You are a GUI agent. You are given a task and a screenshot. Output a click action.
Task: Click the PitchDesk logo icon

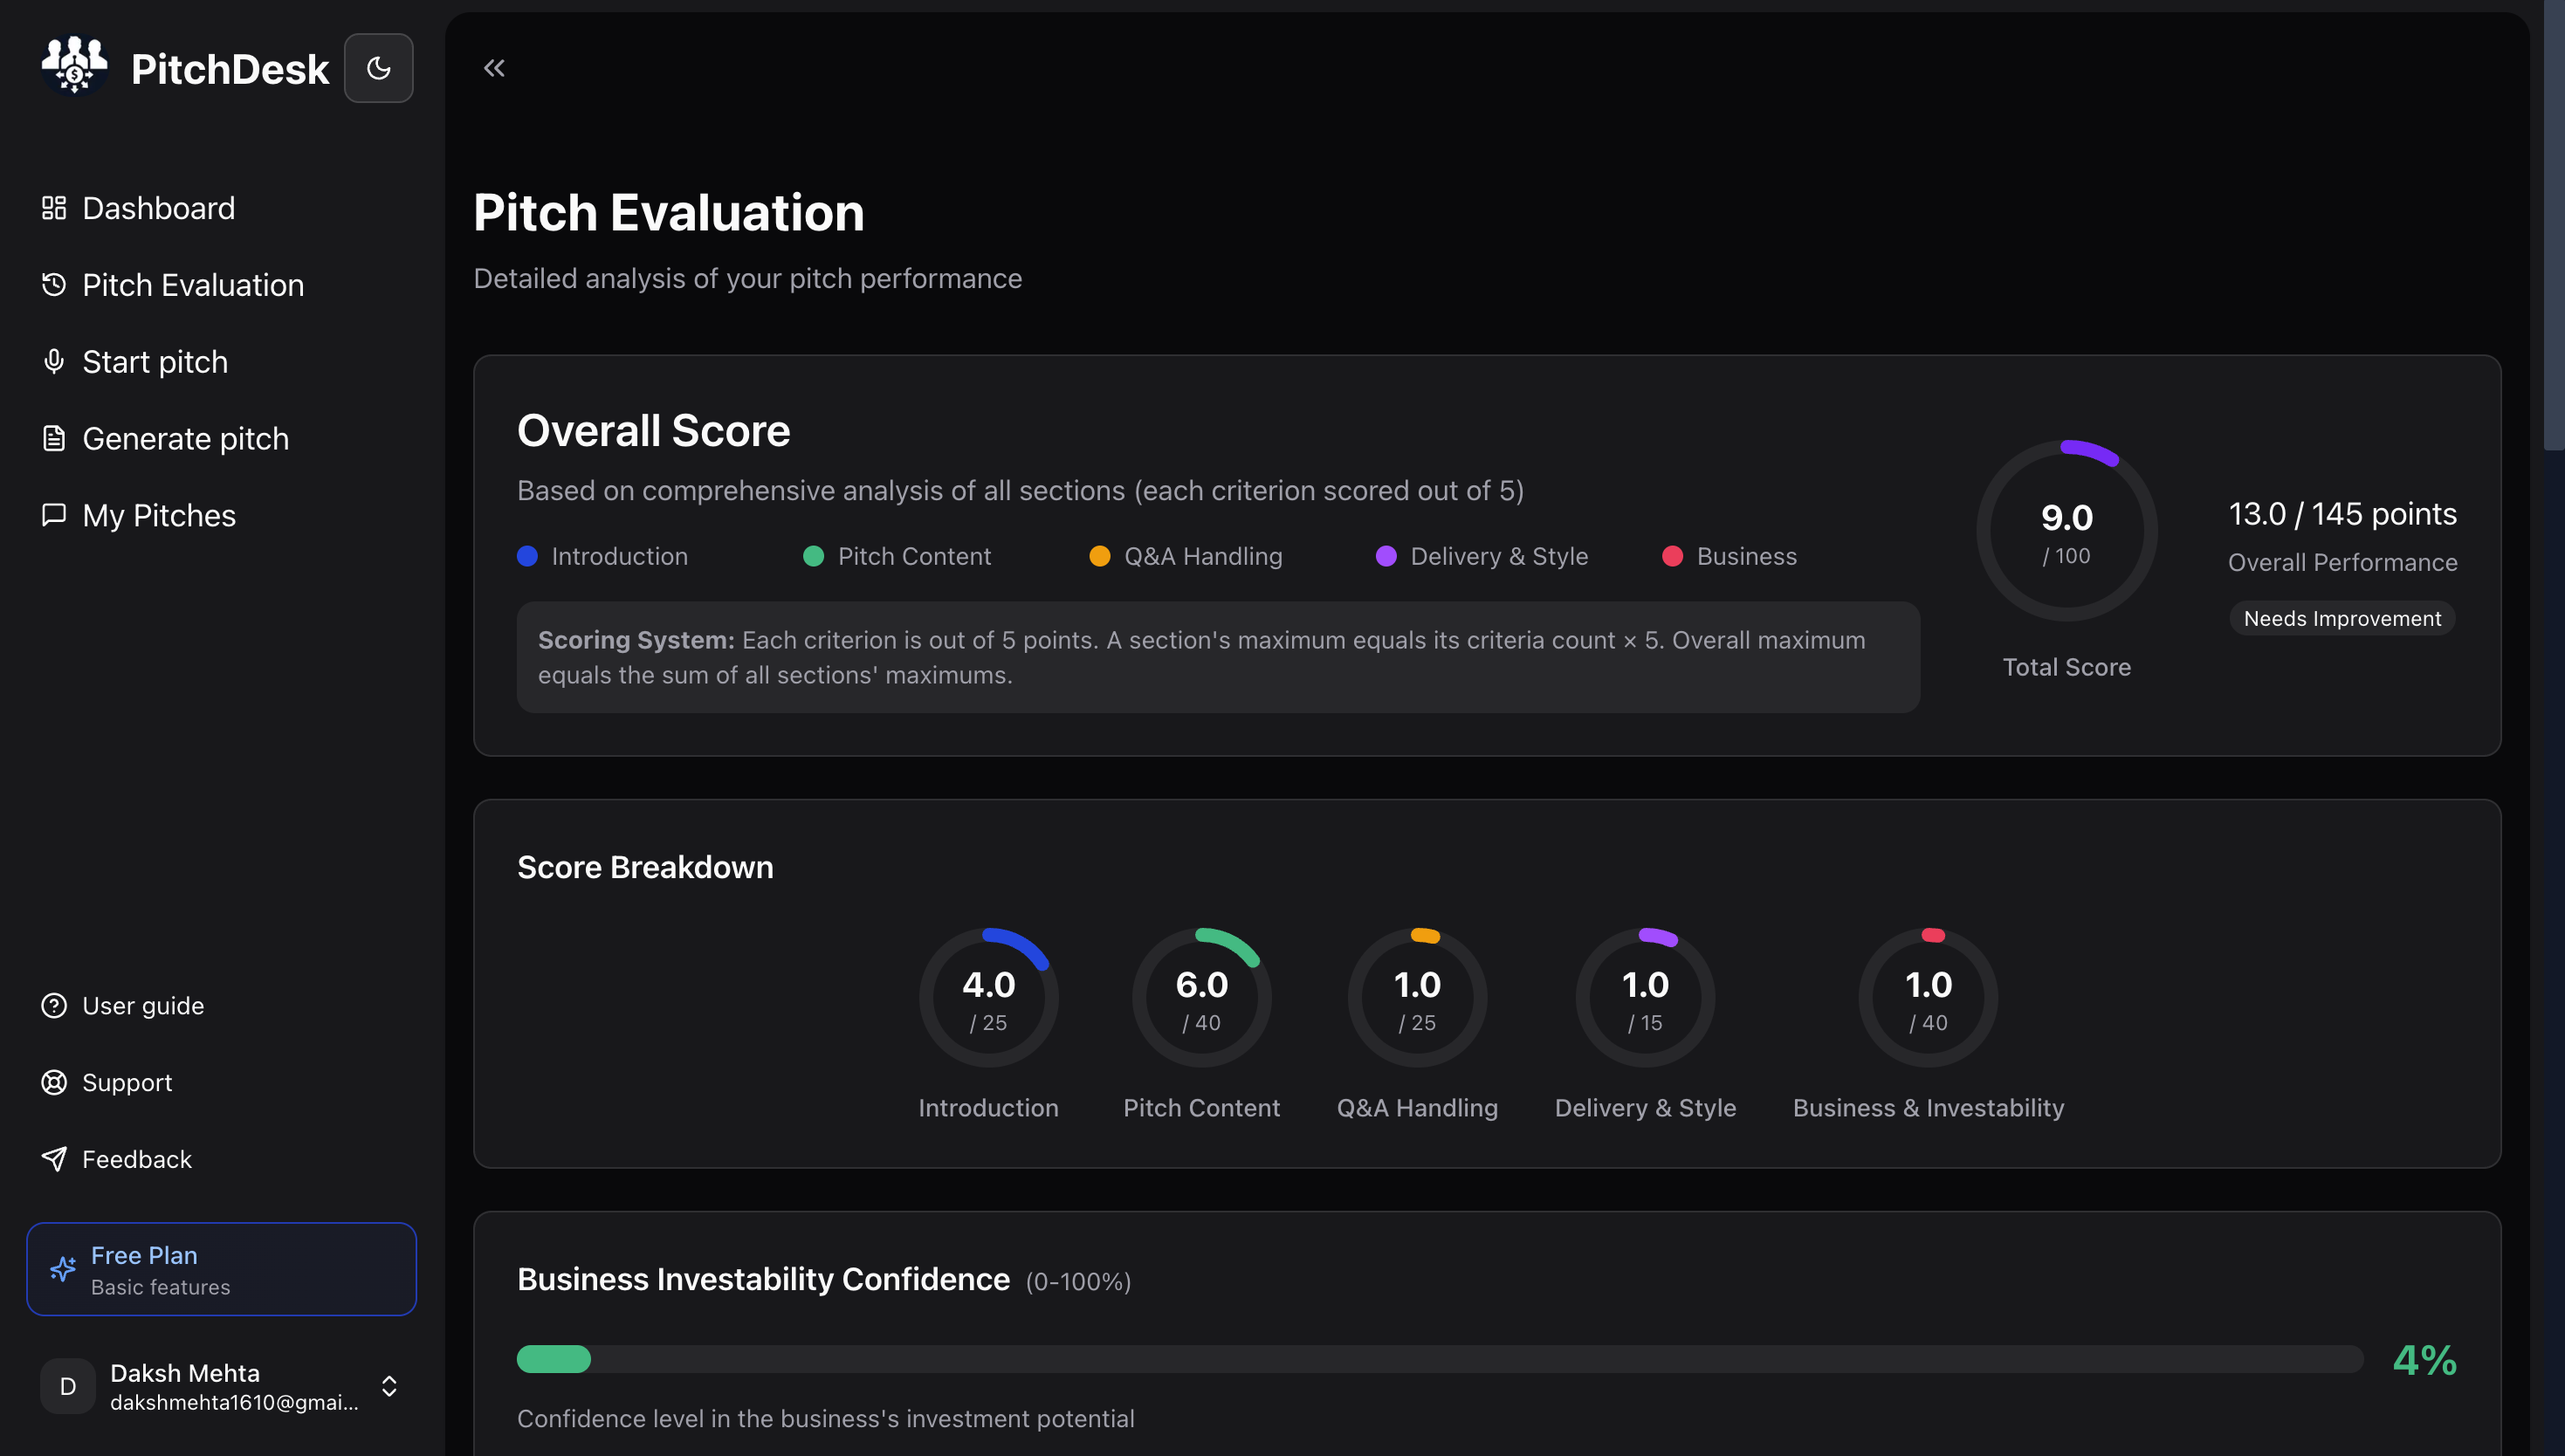click(x=74, y=66)
